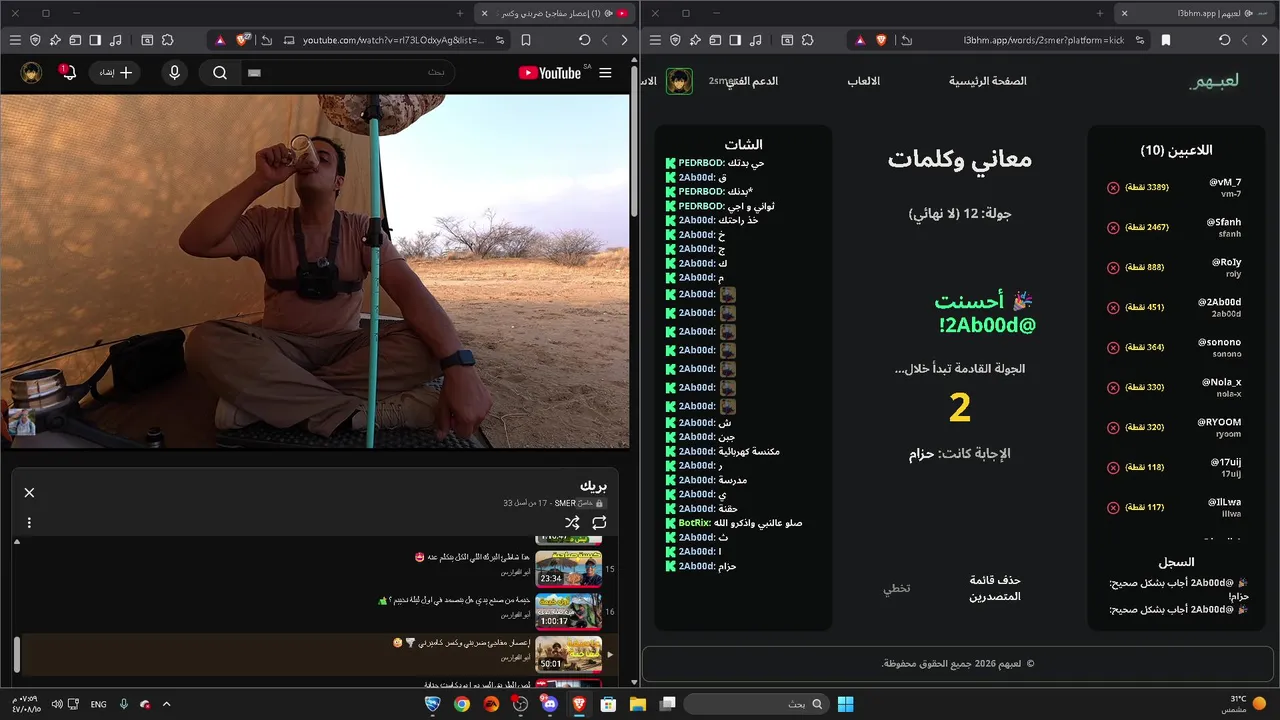Close the YouTube tab
The height and width of the screenshot is (720, 1280).
click(x=484, y=13)
